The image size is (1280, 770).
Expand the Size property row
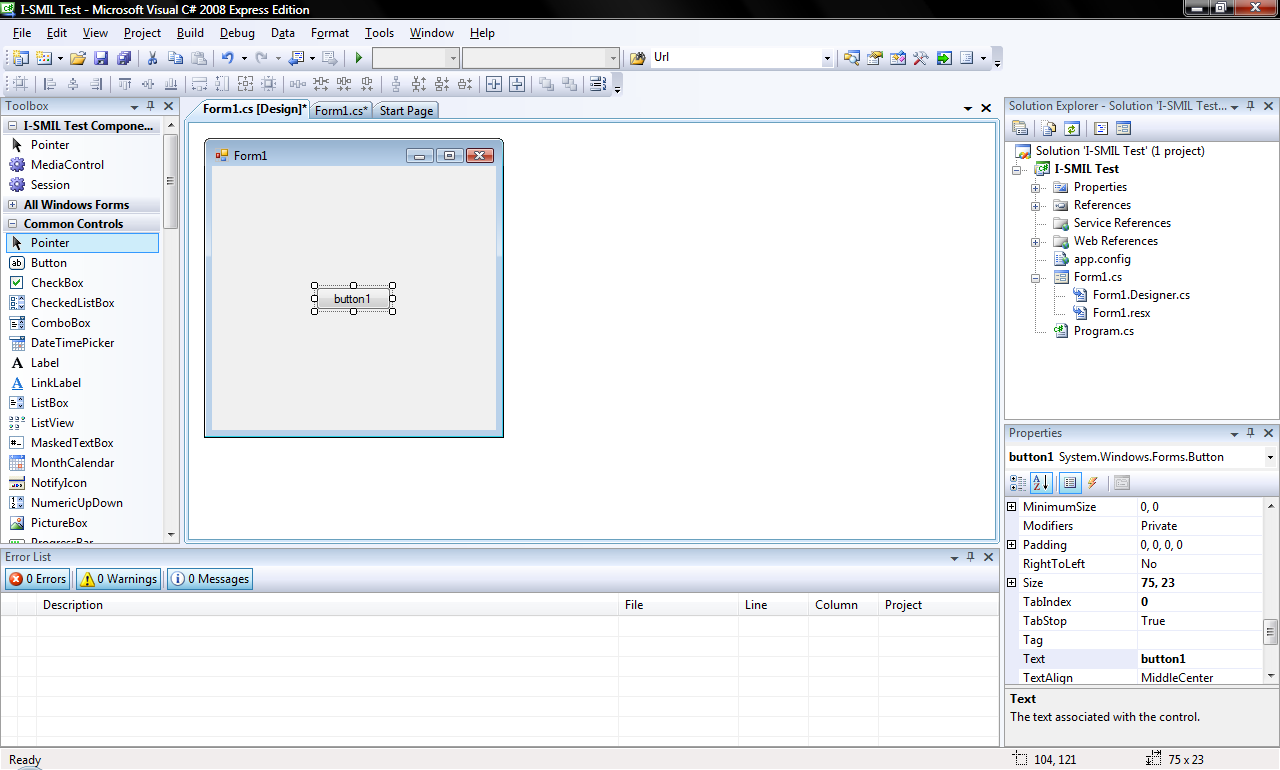pos(1012,583)
